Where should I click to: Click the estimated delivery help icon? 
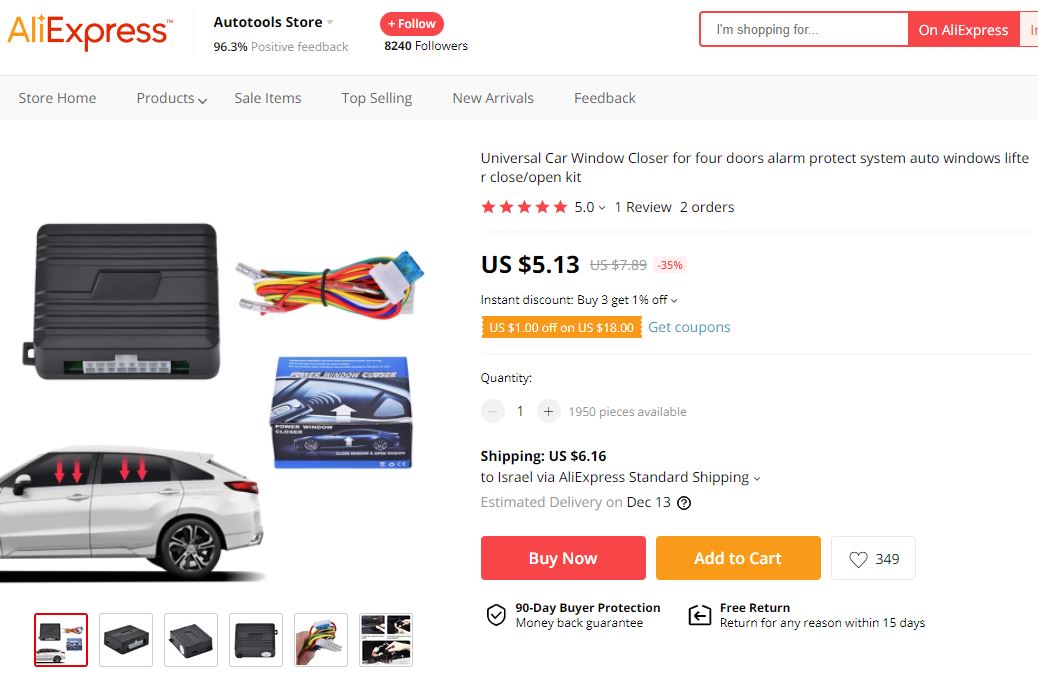click(684, 503)
